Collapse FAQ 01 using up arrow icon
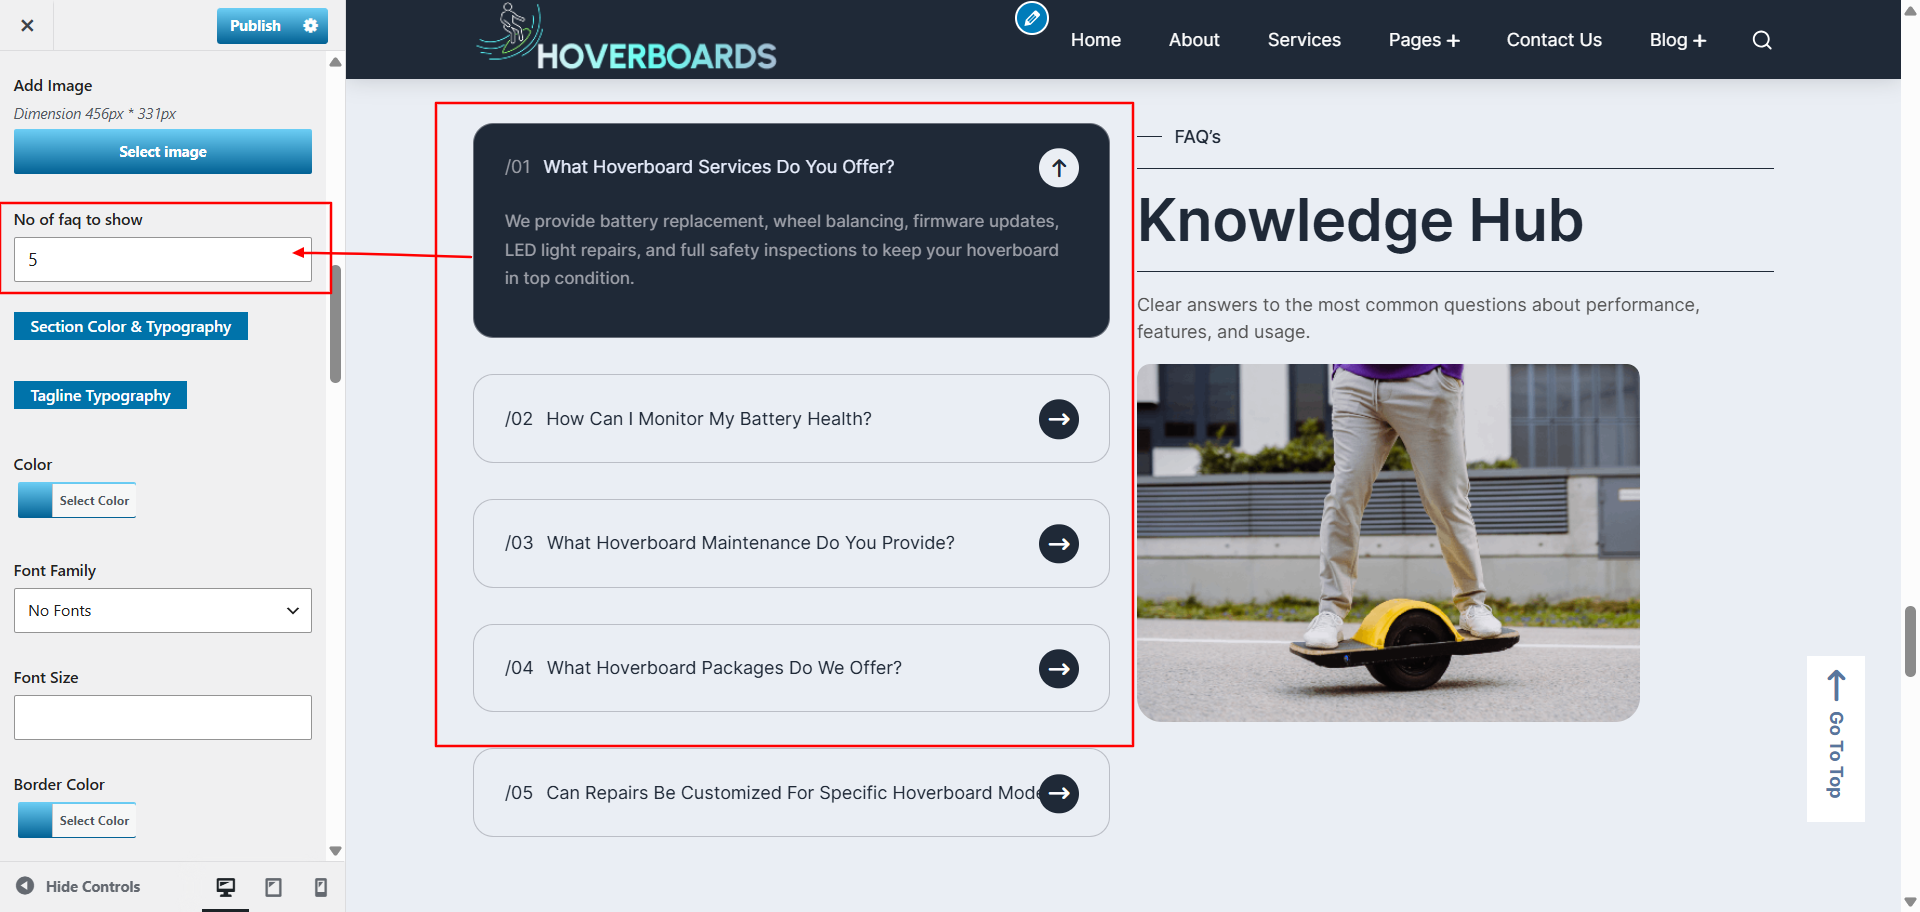The width and height of the screenshot is (1920, 912). point(1058,168)
